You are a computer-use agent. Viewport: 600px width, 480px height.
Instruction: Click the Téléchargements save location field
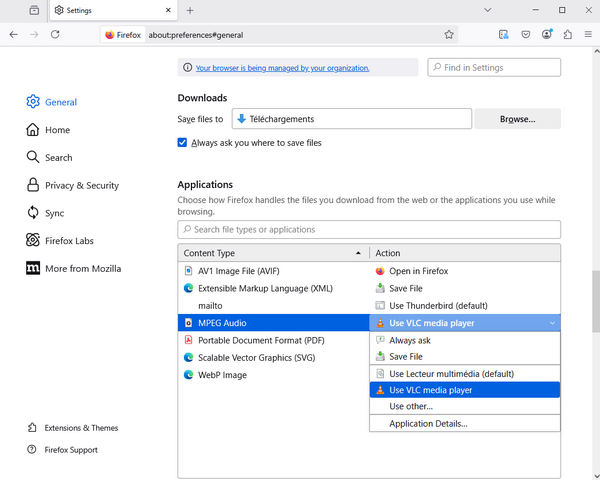click(351, 119)
